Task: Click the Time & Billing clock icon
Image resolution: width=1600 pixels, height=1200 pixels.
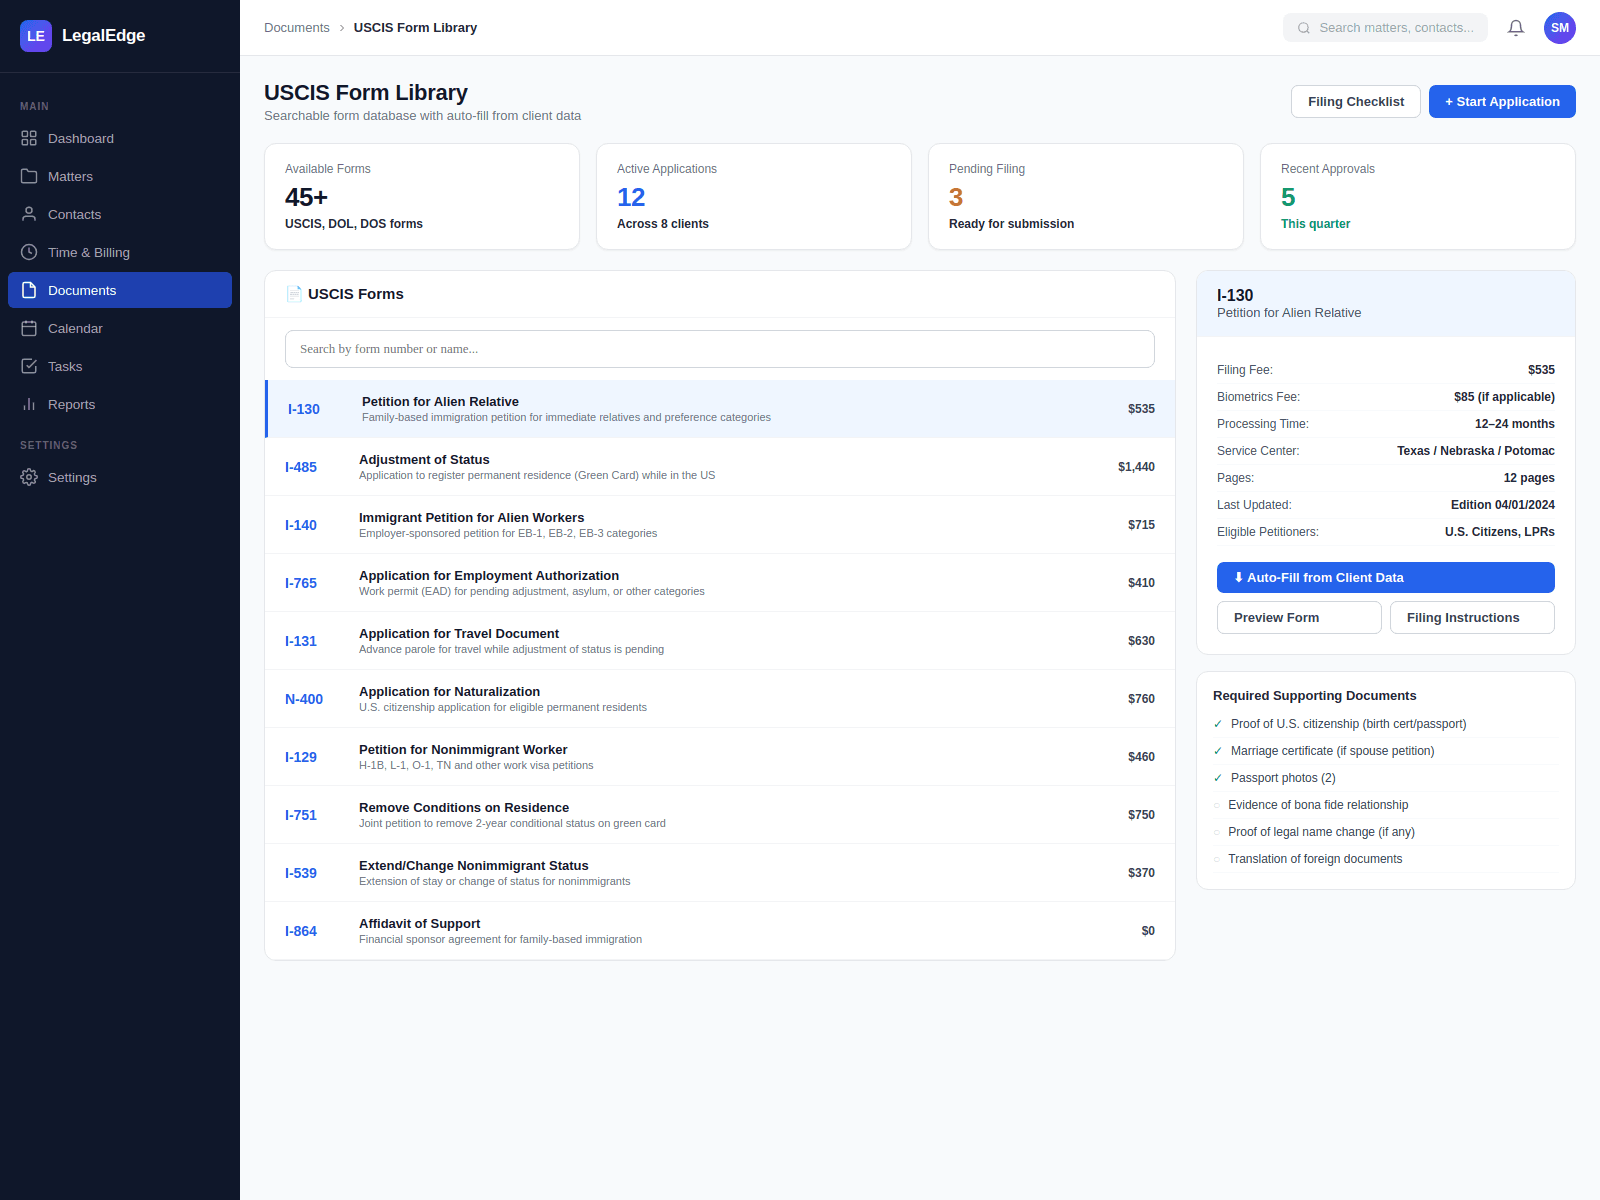Action: (x=29, y=252)
